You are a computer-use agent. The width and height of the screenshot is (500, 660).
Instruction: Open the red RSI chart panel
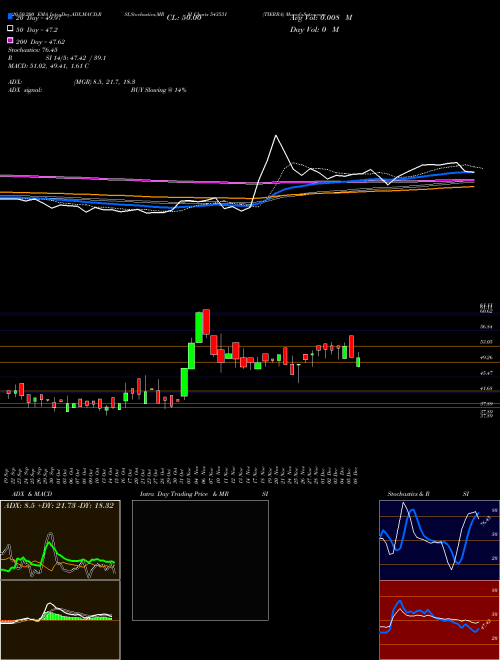coord(439,620)
